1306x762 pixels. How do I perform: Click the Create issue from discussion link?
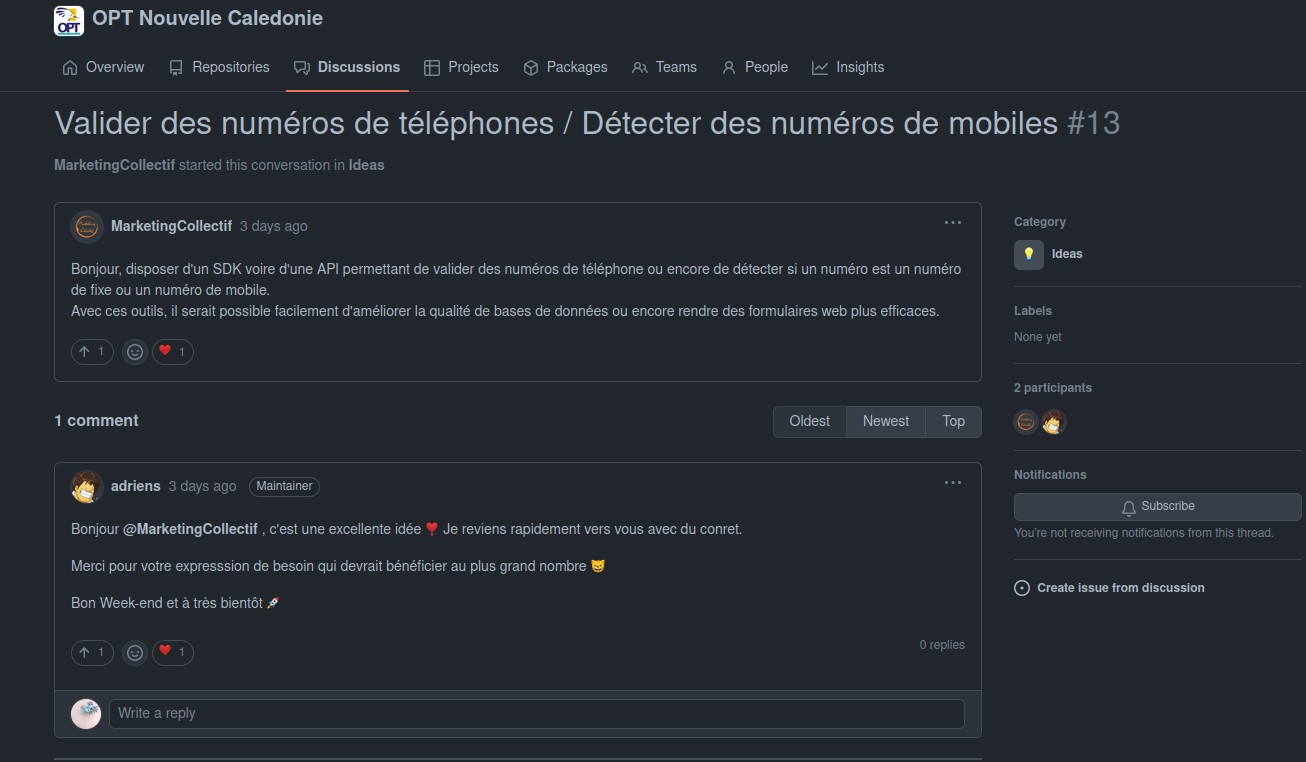[x=1120, y=588]
